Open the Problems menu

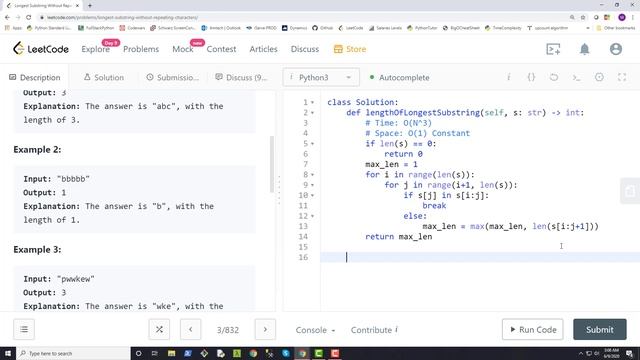[x=141, y=49]
